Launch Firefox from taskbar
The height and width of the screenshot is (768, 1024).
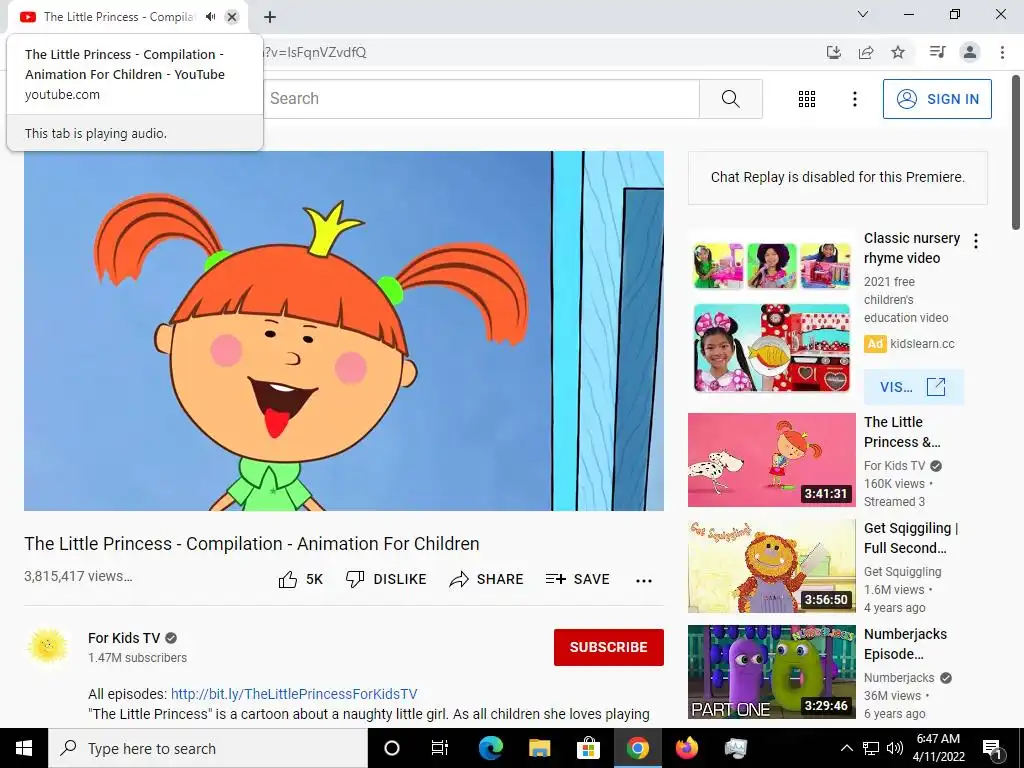[686, 748]
